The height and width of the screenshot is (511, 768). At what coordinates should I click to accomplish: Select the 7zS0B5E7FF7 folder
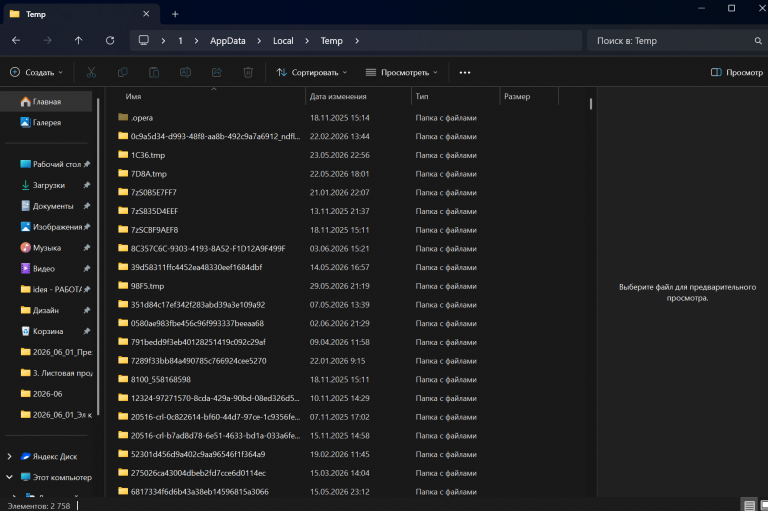click(147, 193)
